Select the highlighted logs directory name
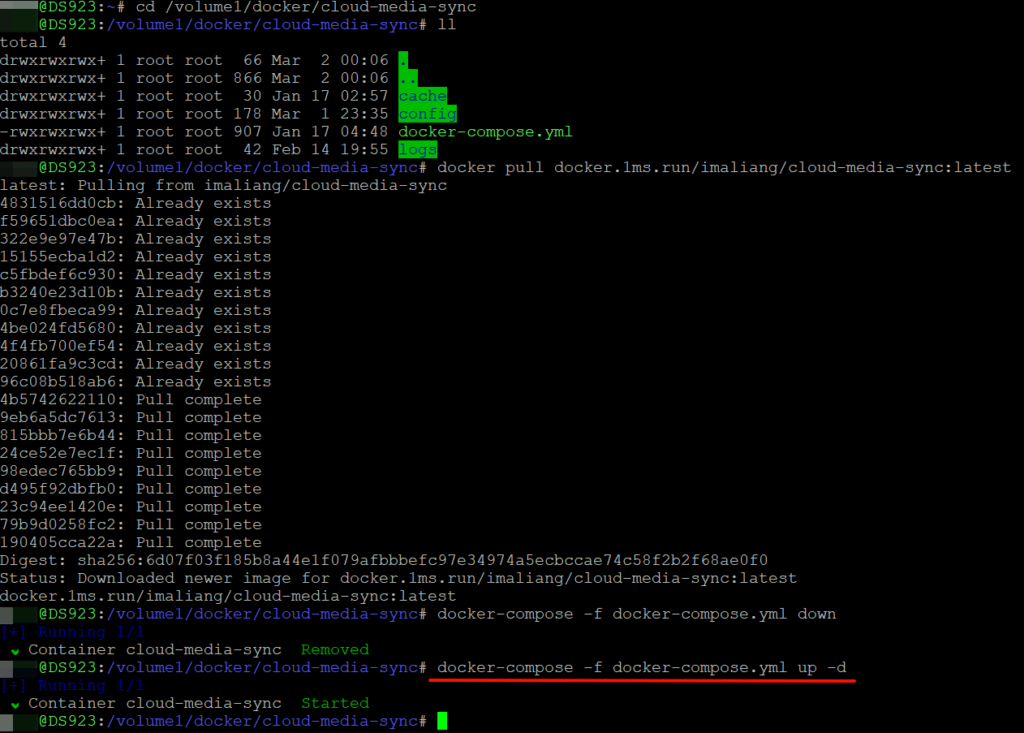This screenshot has width=1024, height=733. (418, 150)
